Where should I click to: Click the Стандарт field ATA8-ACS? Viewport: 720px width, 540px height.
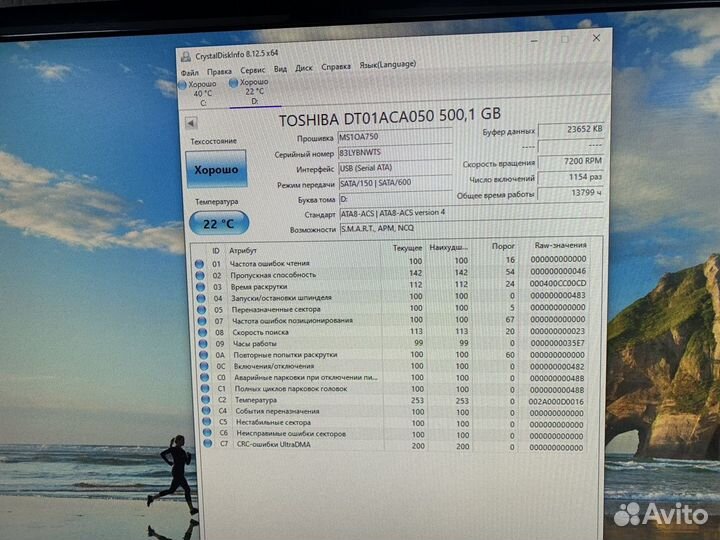coord(471,213)
